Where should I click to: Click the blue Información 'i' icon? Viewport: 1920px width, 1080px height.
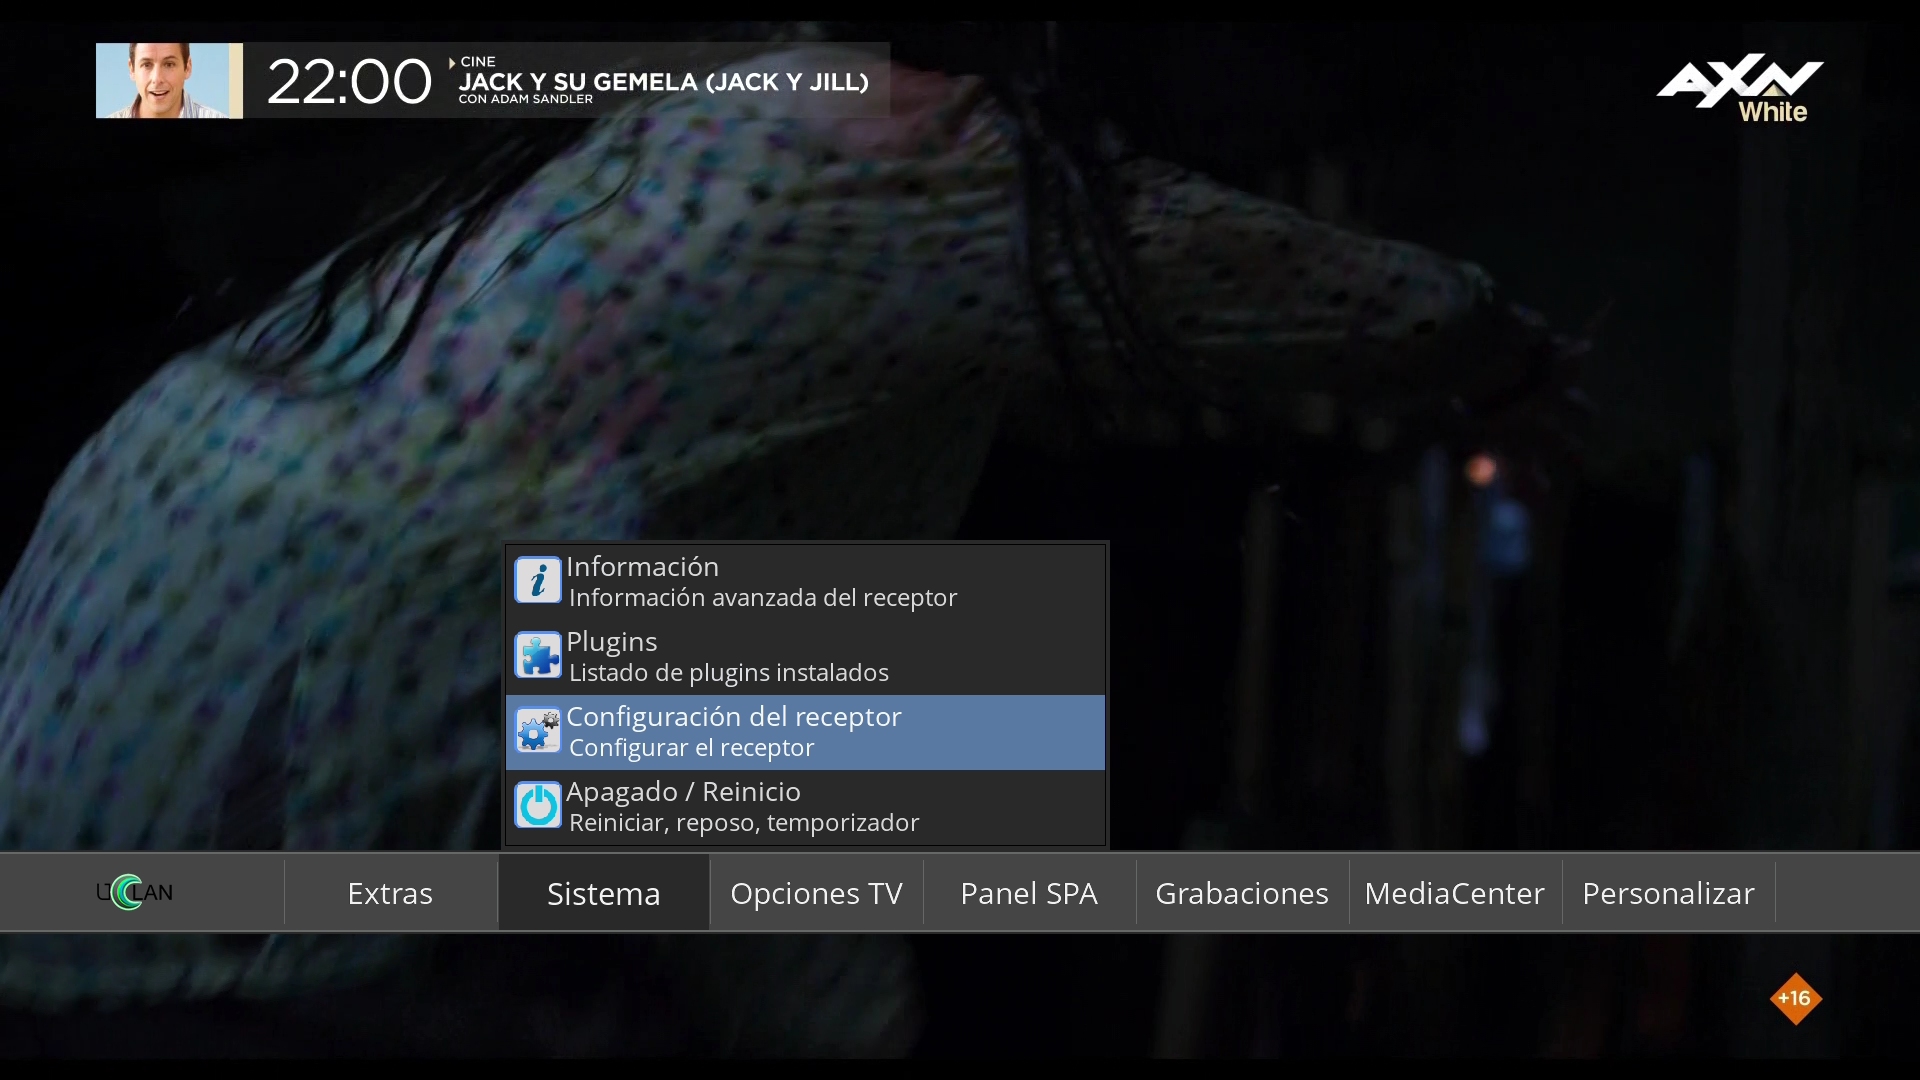point(537,580)
